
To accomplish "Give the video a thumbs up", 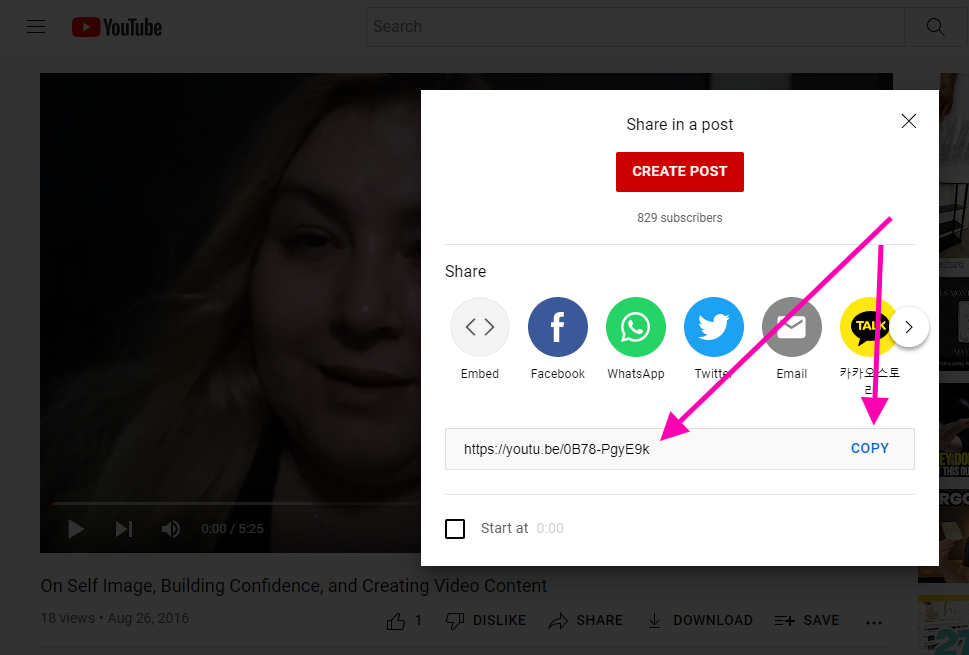I will [x=397, y=620].
